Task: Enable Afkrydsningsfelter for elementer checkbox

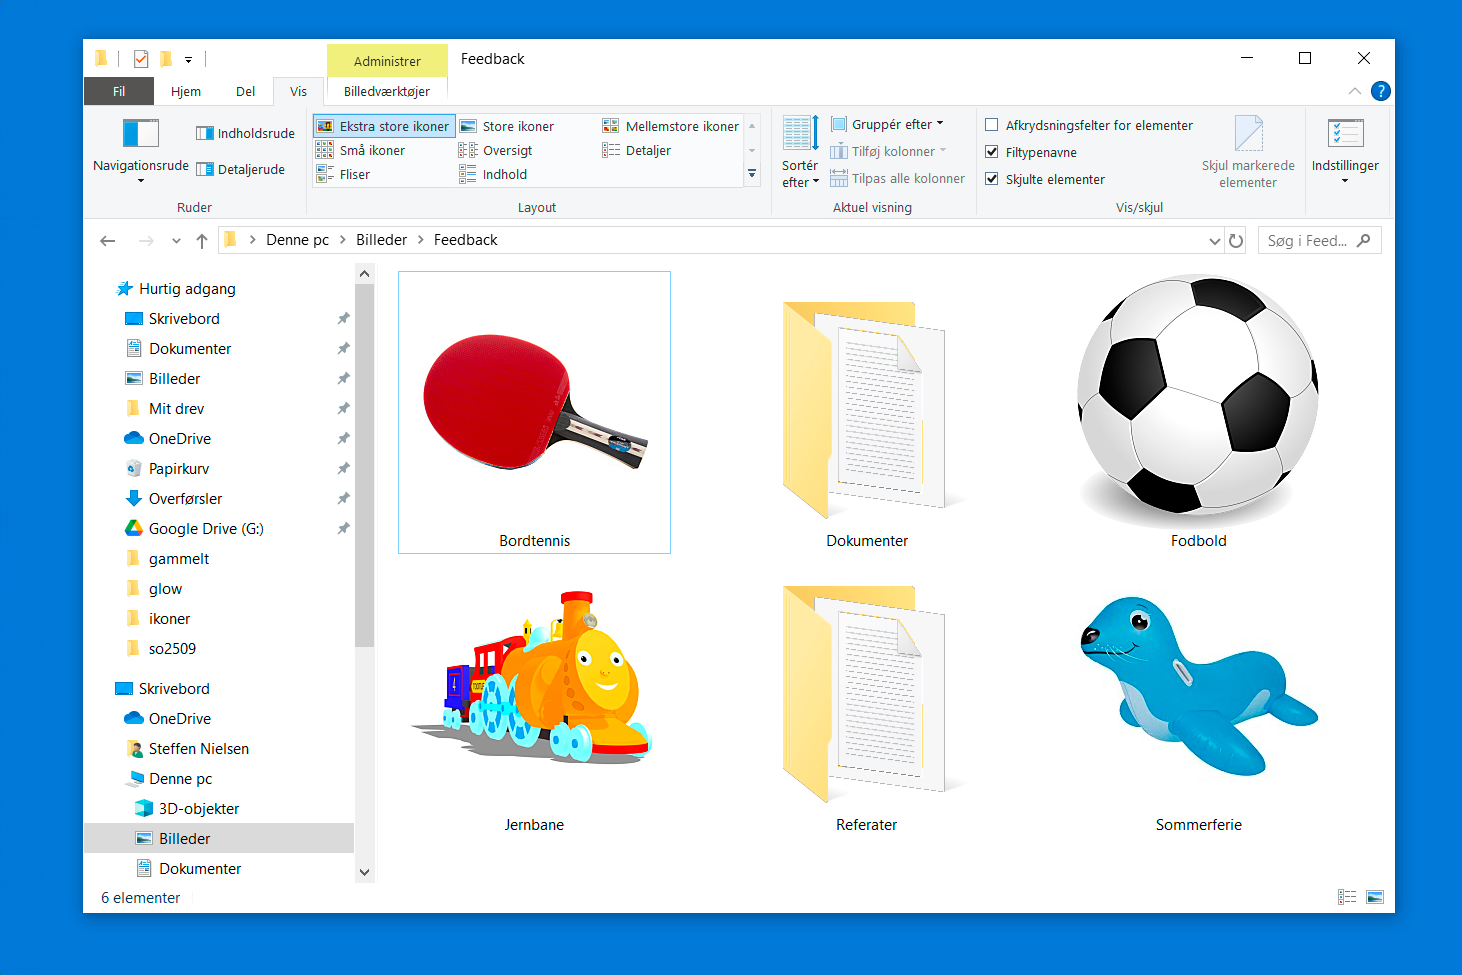Action: point(992,125)
